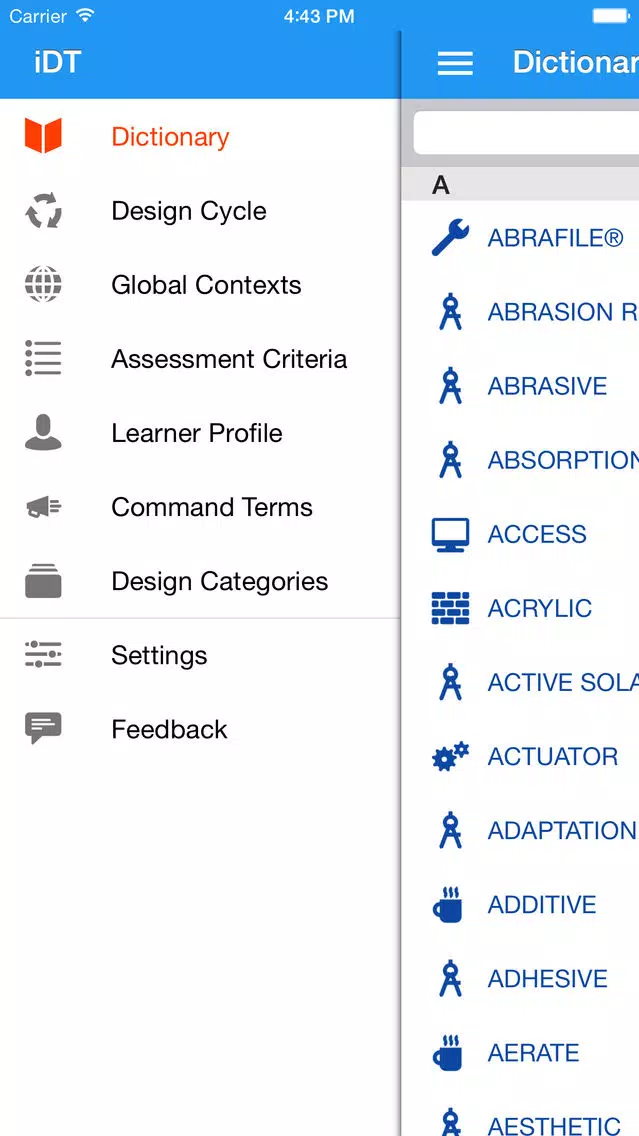
Task: Tap the Assessment Criteria list icon
Action: pos(43,358)
